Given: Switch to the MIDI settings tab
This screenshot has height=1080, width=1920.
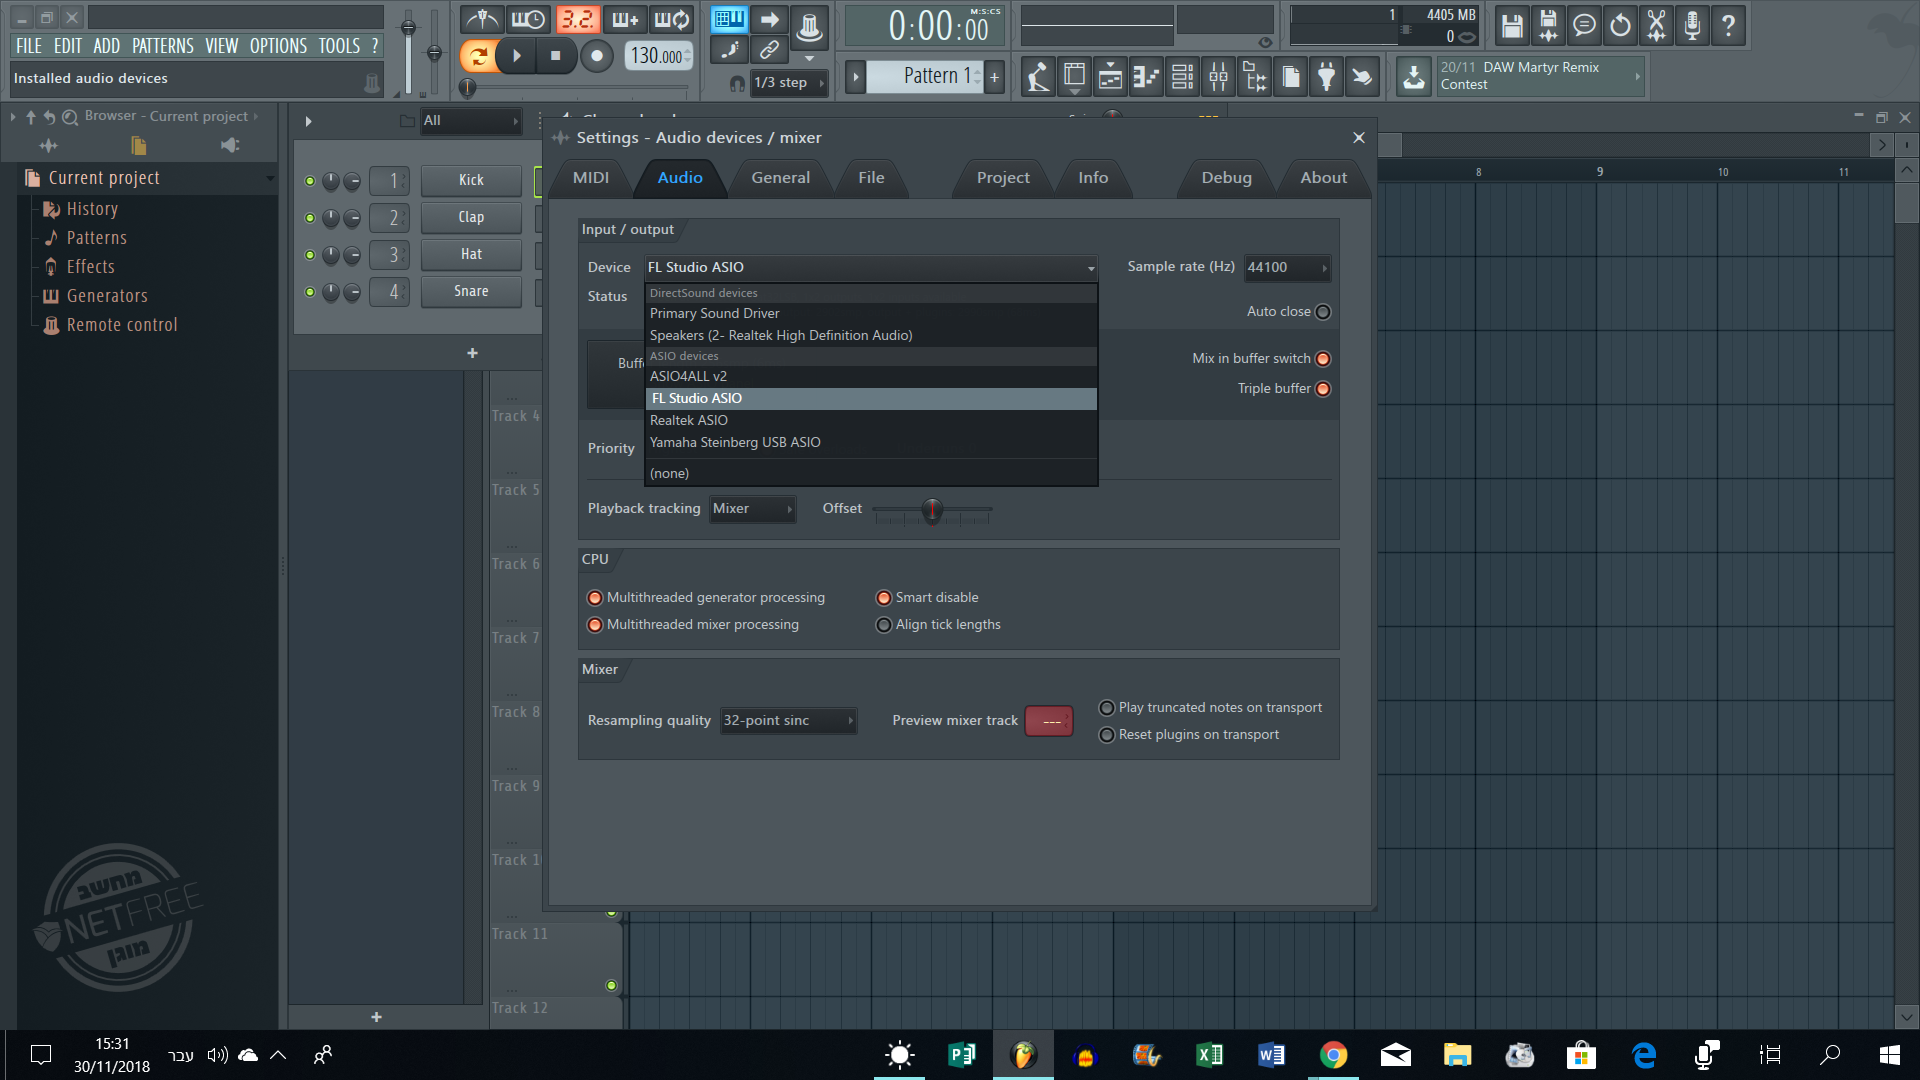Looking at the screenshot, I should (590, 178).
